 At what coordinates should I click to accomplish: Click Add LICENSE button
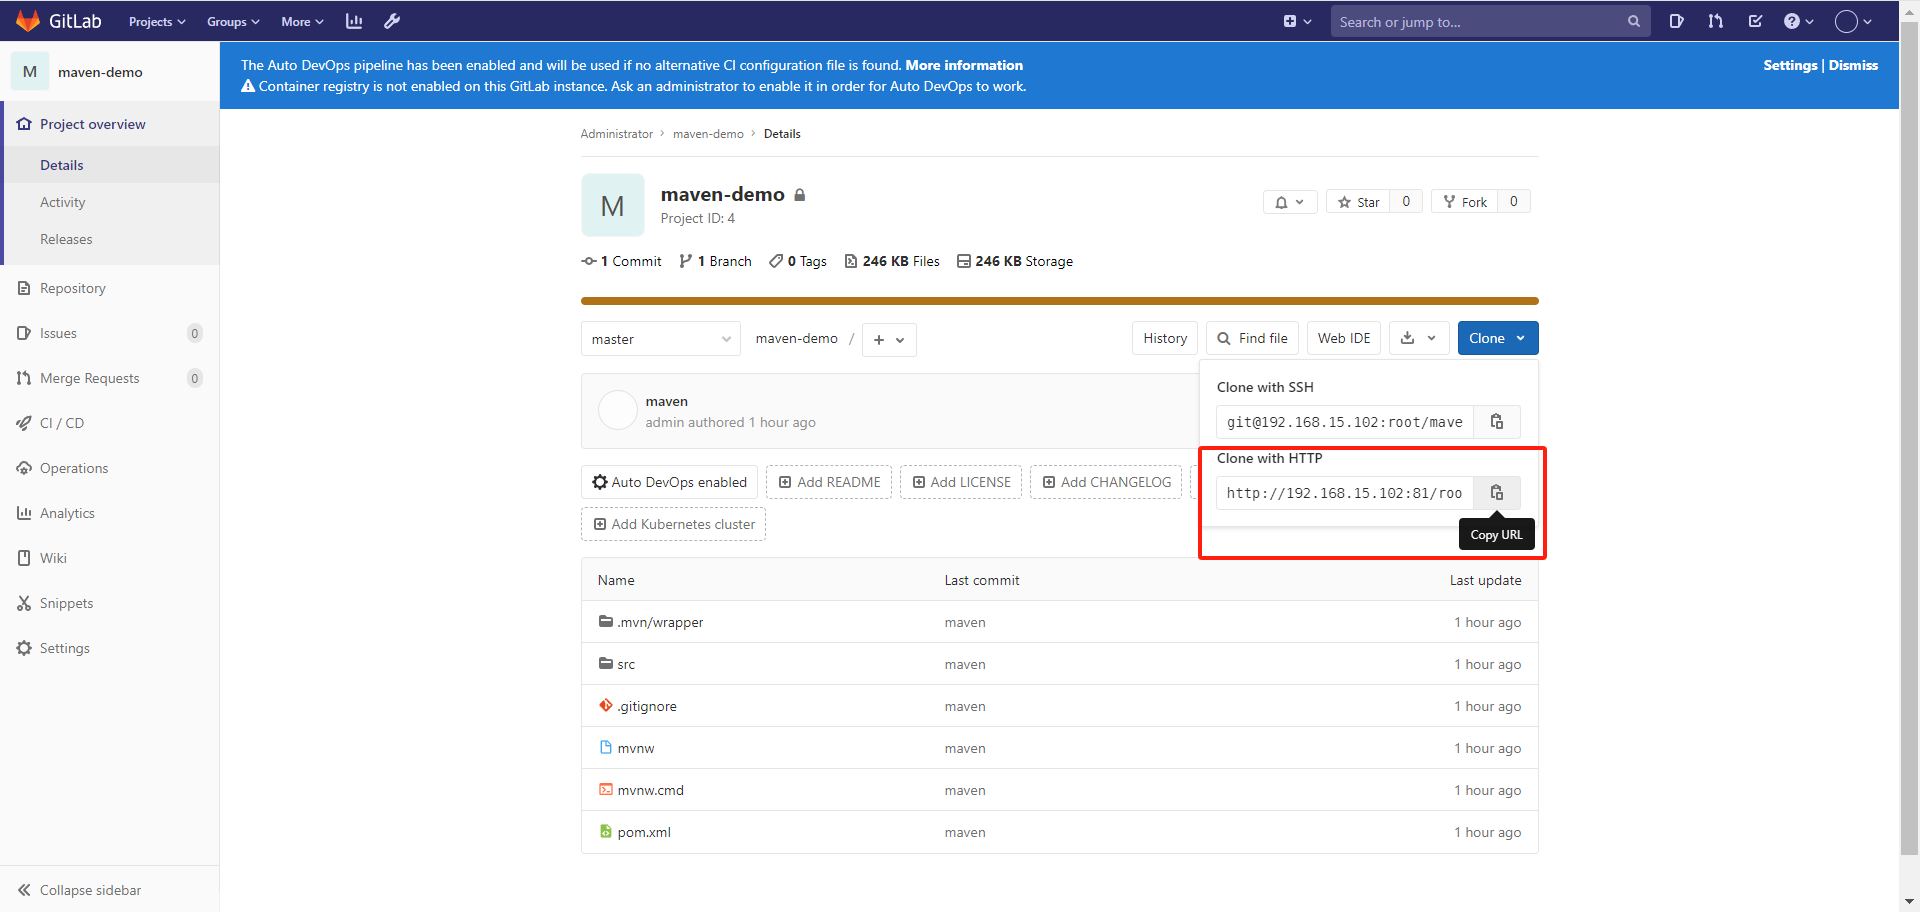click(x=961, y=482)
